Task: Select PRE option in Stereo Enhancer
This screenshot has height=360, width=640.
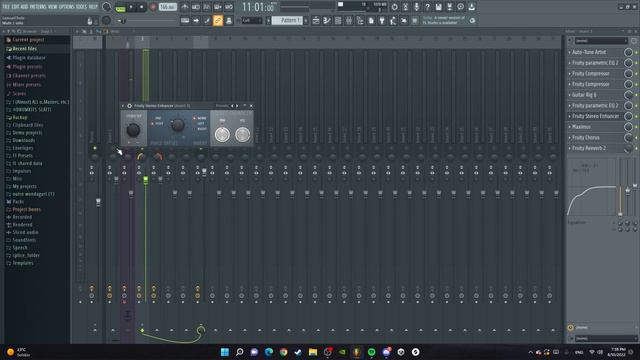Action: [x=157, y=118]
